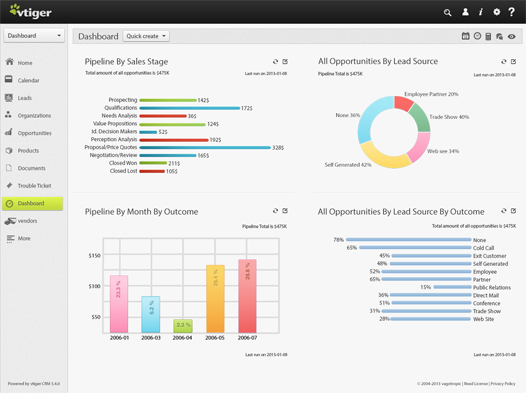Click the Opportunities chart icon in sidebar
This screenshot has height=393, width=526.
tap(9, 132)
